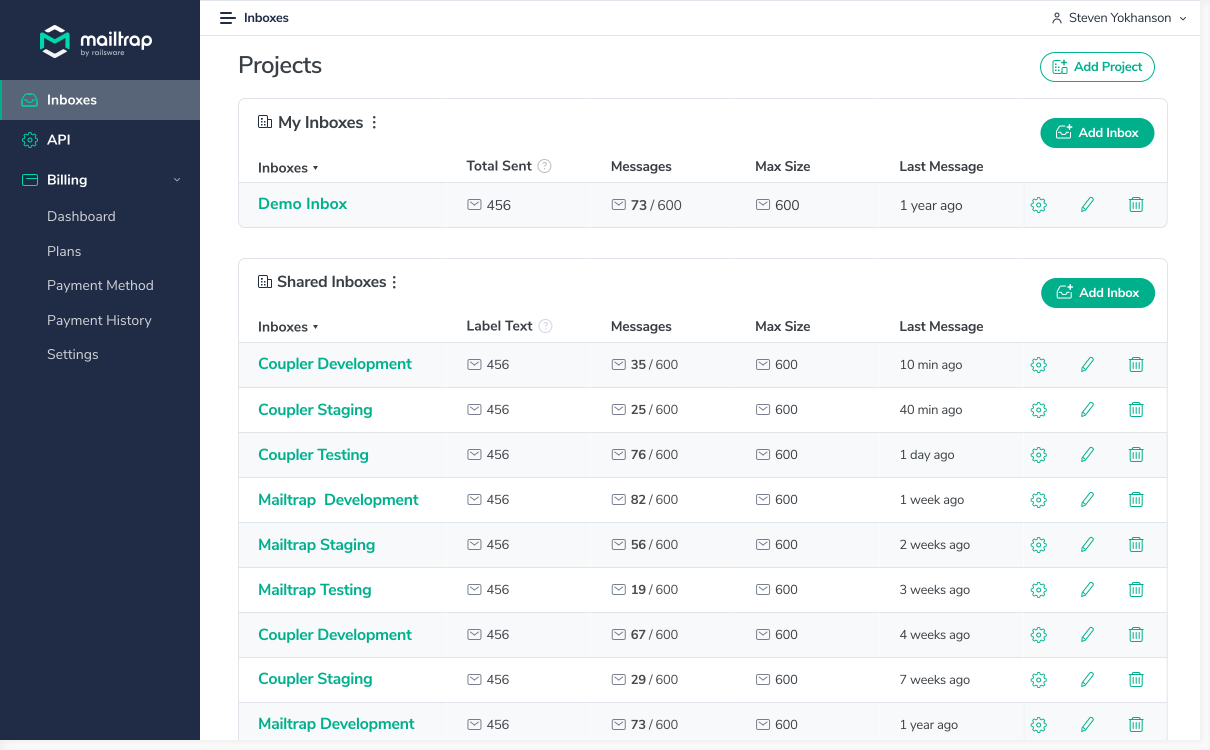Collapse the Billing section in sidebar
This screenshot has width=1210, height=750.
(x=177, y=180)
